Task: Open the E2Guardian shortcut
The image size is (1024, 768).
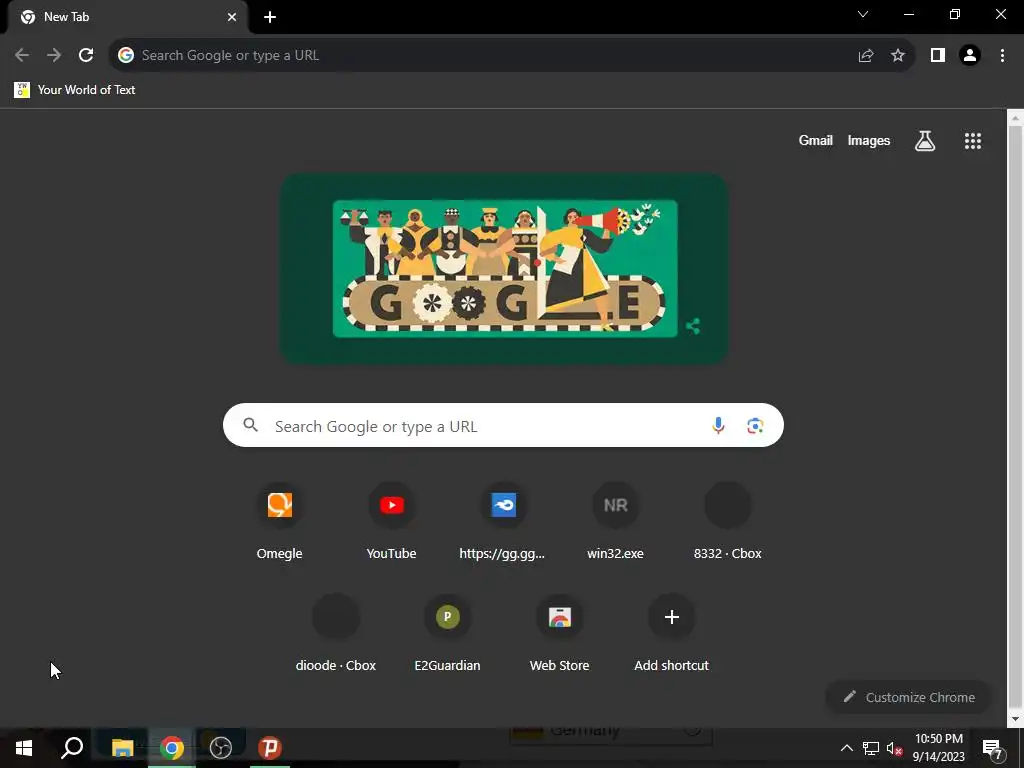Action: pyautogui.click(x=447, y=633)
